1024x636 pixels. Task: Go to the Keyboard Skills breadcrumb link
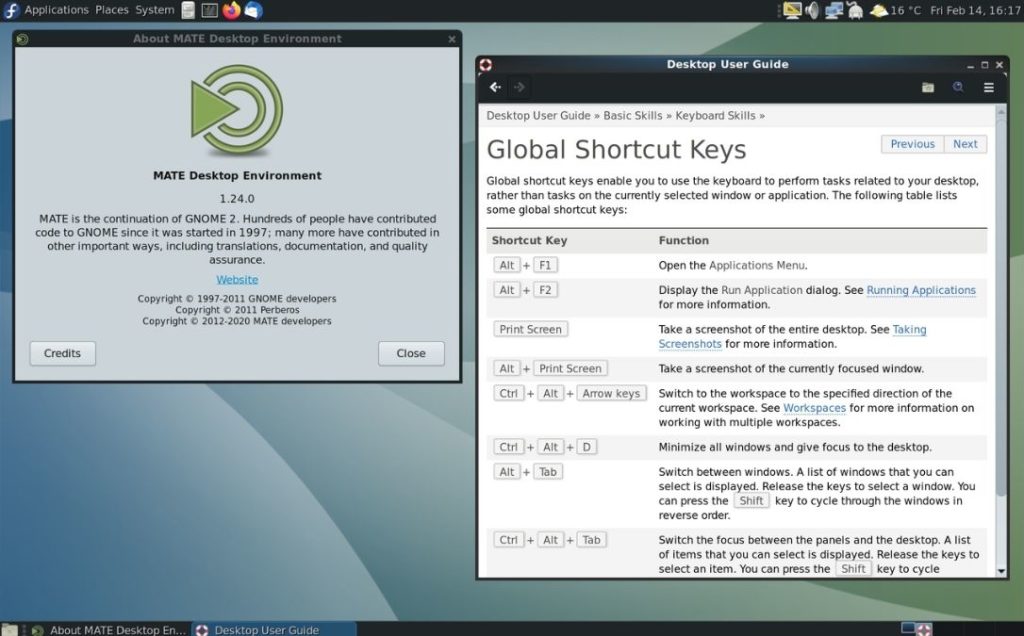[x=716, y=115]
